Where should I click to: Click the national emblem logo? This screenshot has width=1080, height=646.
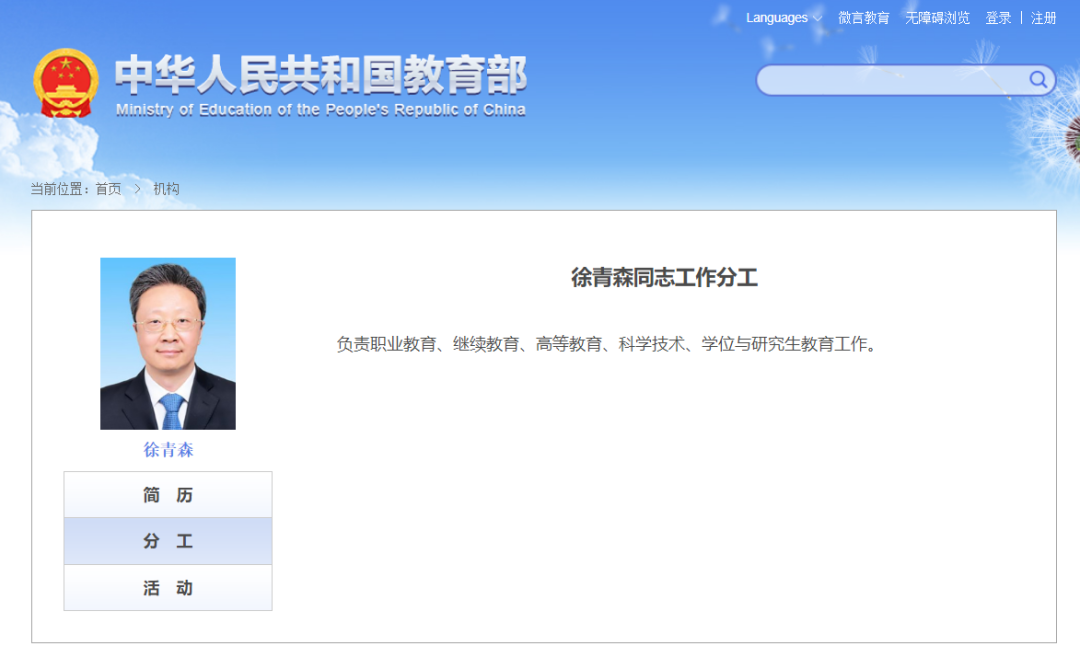pyautogui.click(x=66, y=84)
